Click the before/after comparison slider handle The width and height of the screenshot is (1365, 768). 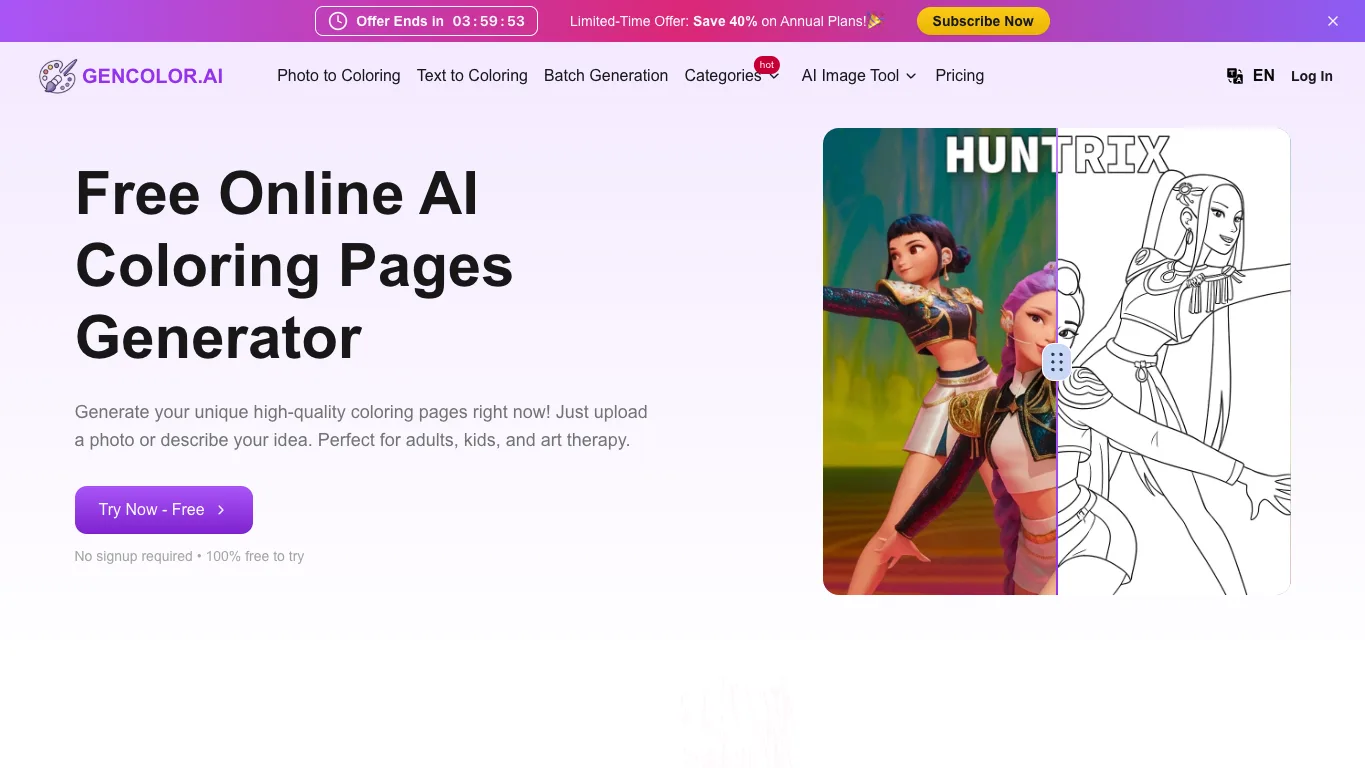click(1057, 362)
